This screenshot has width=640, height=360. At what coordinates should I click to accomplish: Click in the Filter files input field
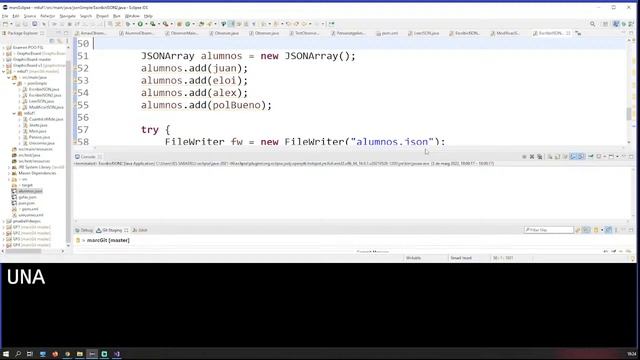pos(549,230)
